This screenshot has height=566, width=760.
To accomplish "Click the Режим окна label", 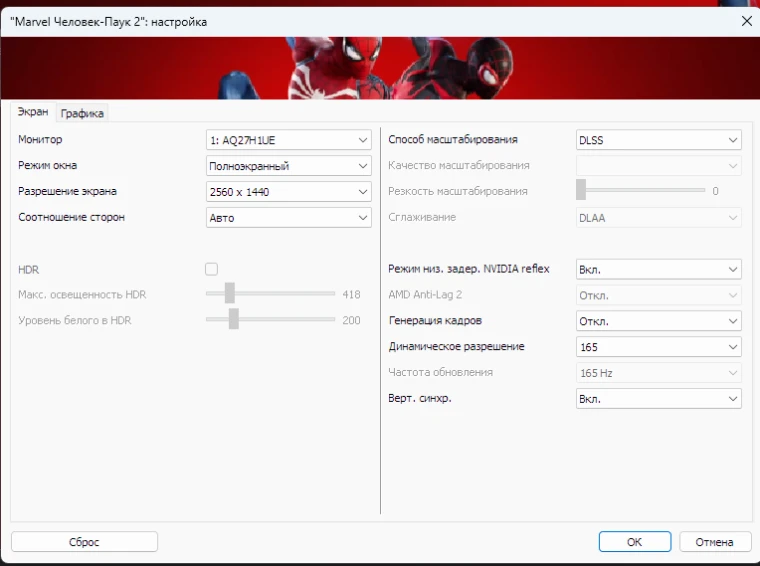I will tap(48, 165).
